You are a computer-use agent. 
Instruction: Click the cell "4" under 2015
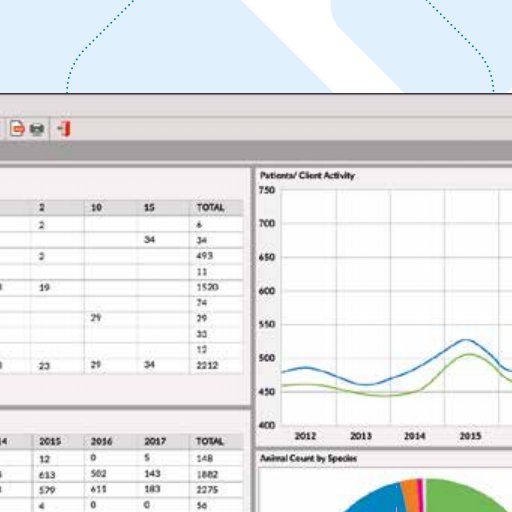(42, 506)
